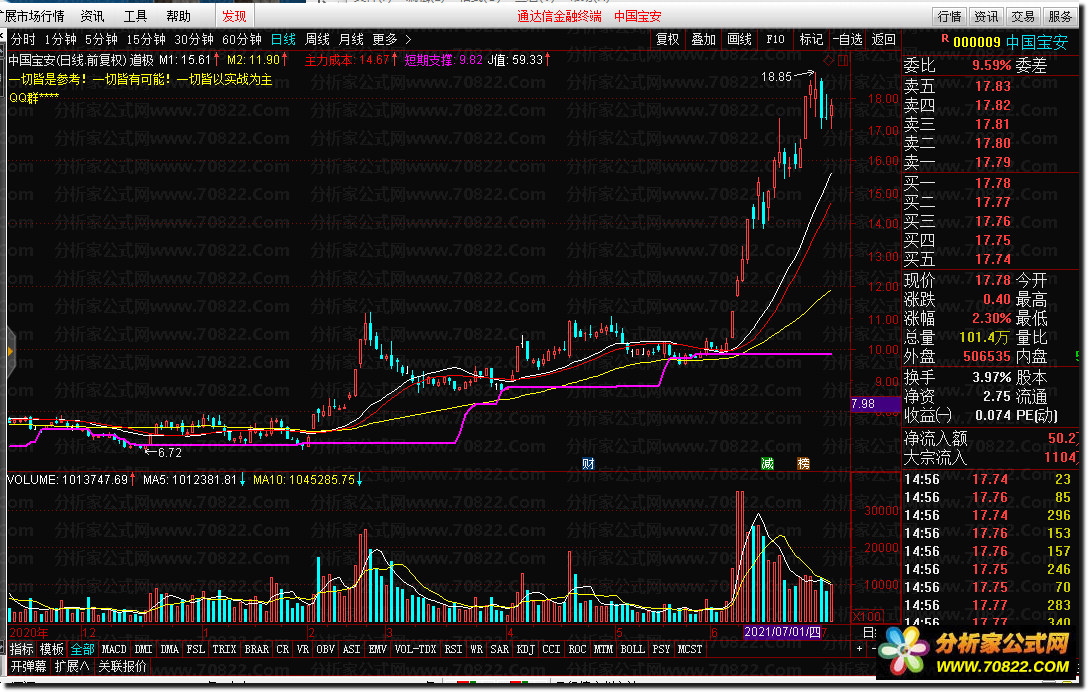Open the top-right 行情 button
The width and height of the screenshot is (1089, 692).
(949, 16)
